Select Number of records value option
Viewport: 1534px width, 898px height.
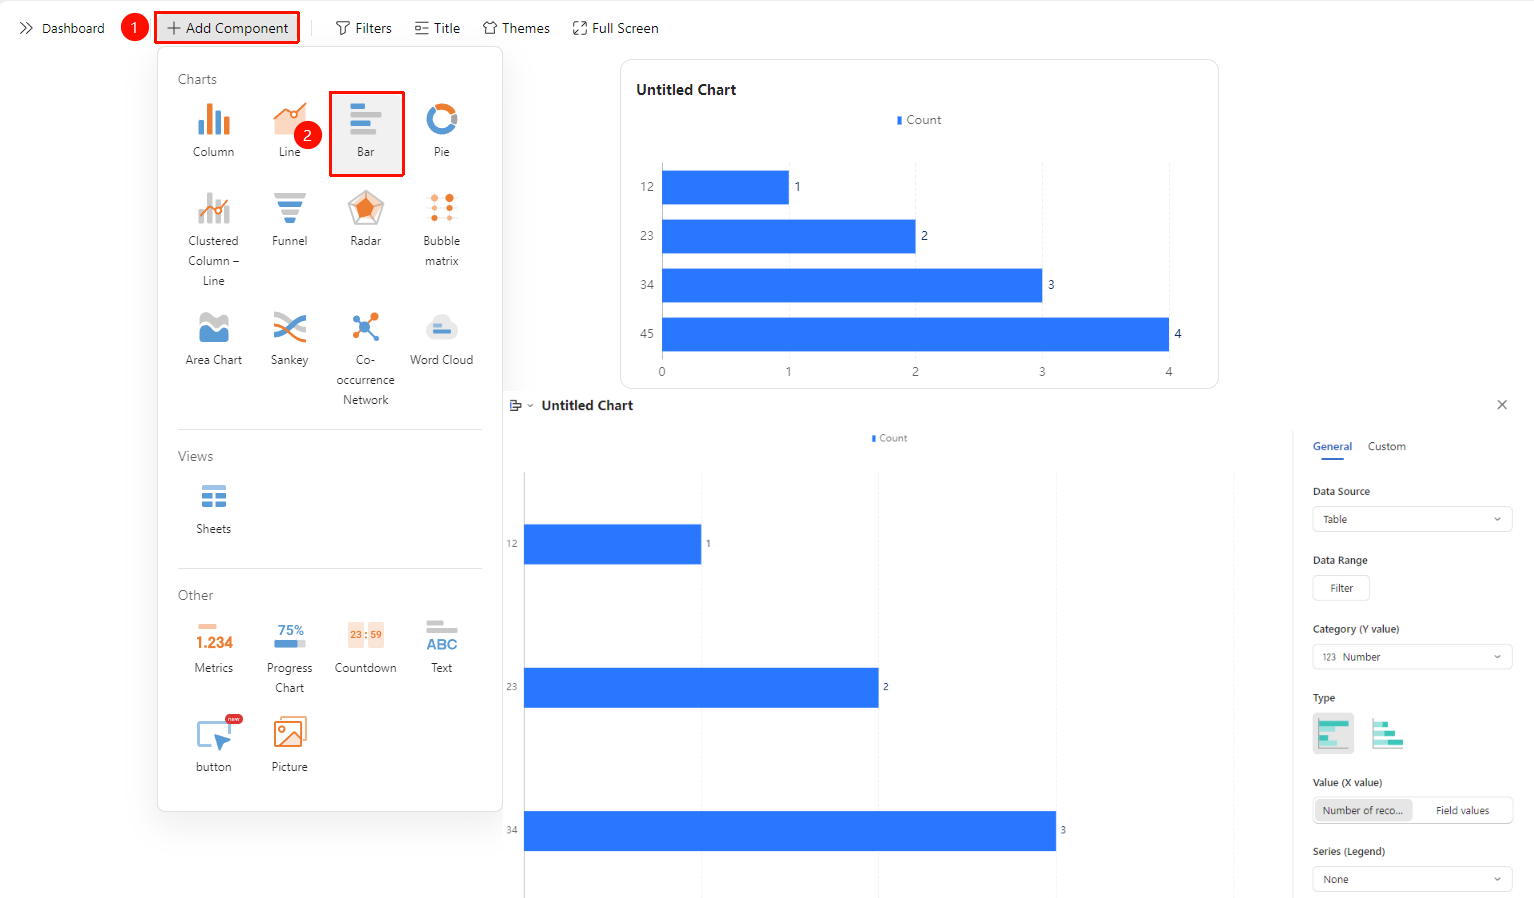pyautogui.click(x=1363, y=811)
